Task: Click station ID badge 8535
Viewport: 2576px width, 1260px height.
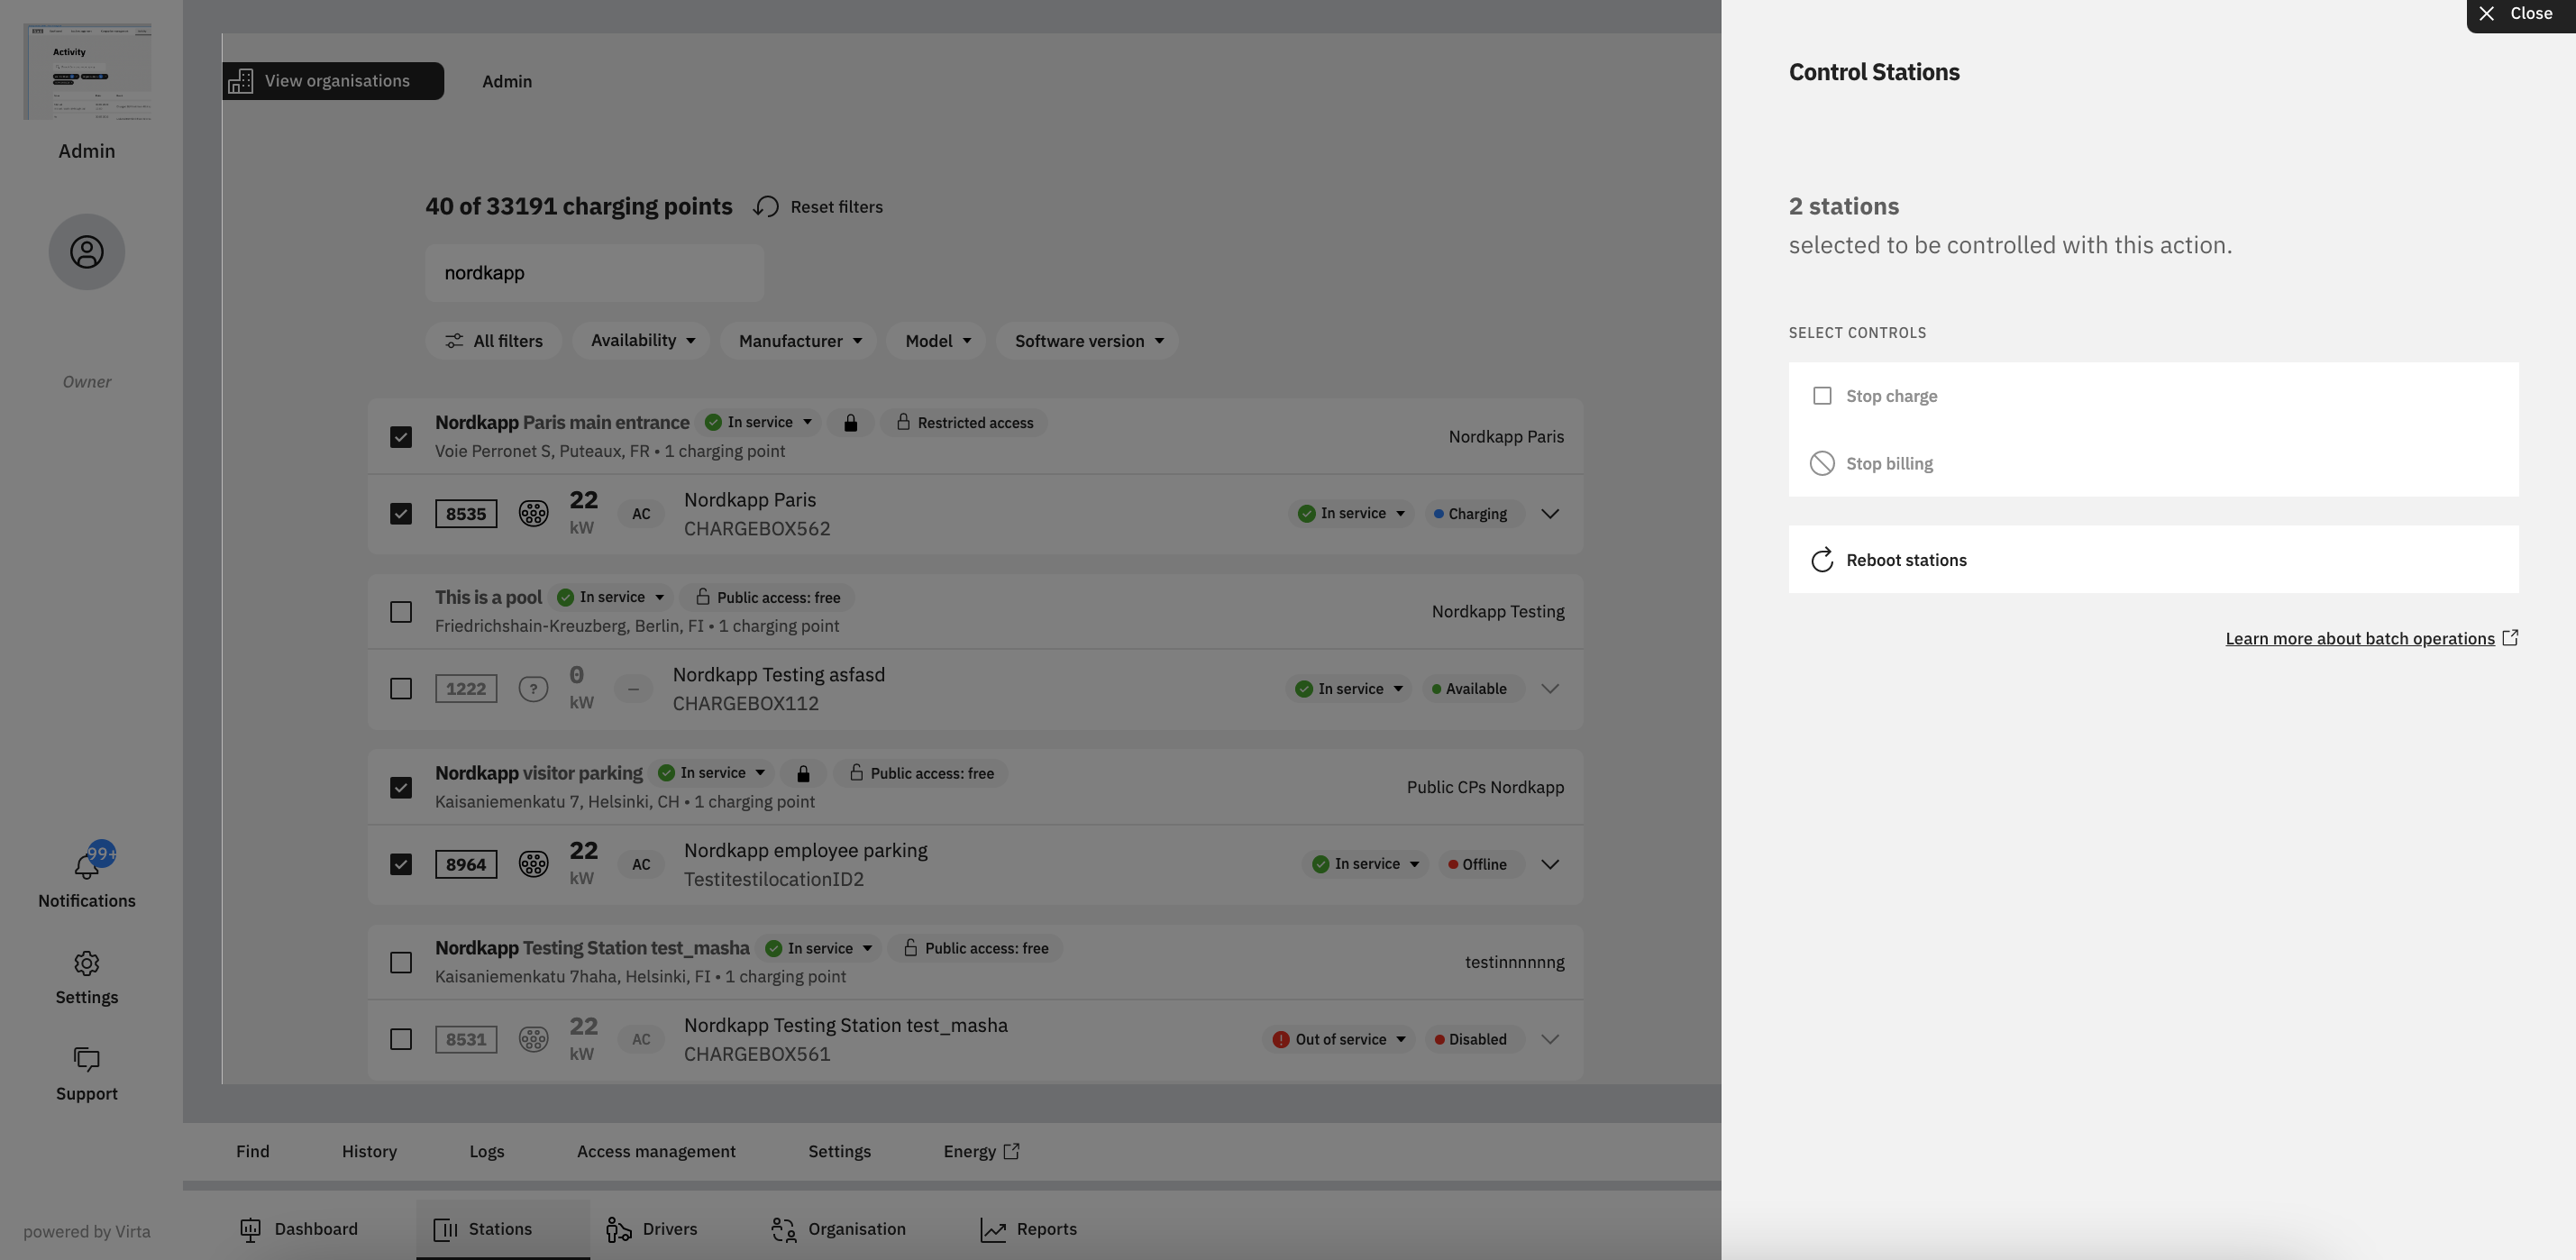Action: [466, 514]
